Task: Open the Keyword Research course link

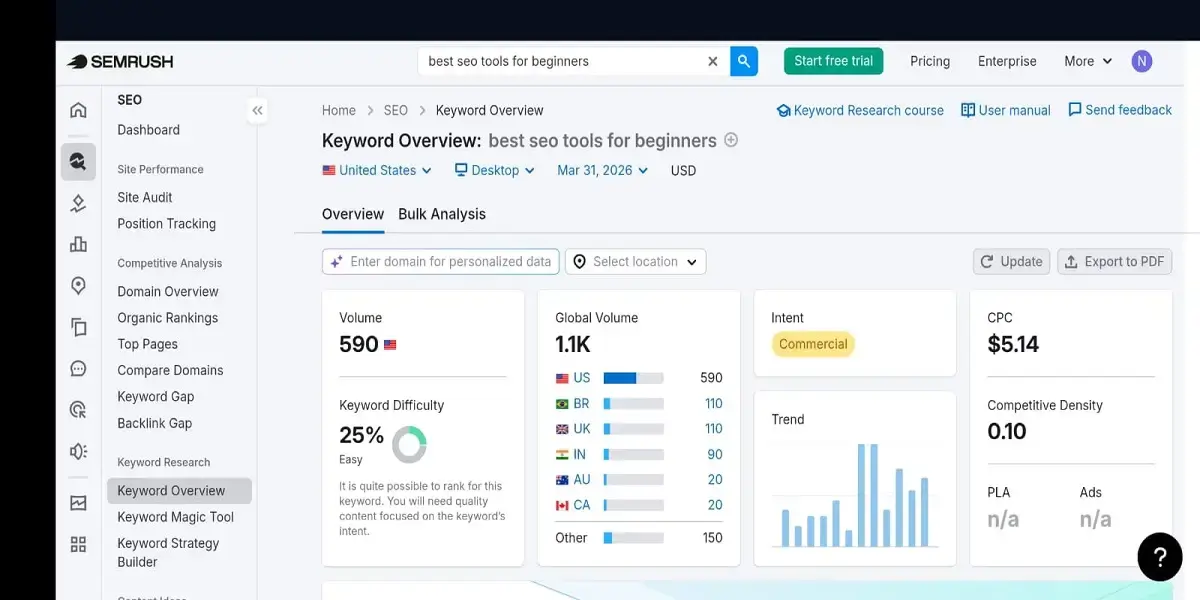Action: [860, 110]
